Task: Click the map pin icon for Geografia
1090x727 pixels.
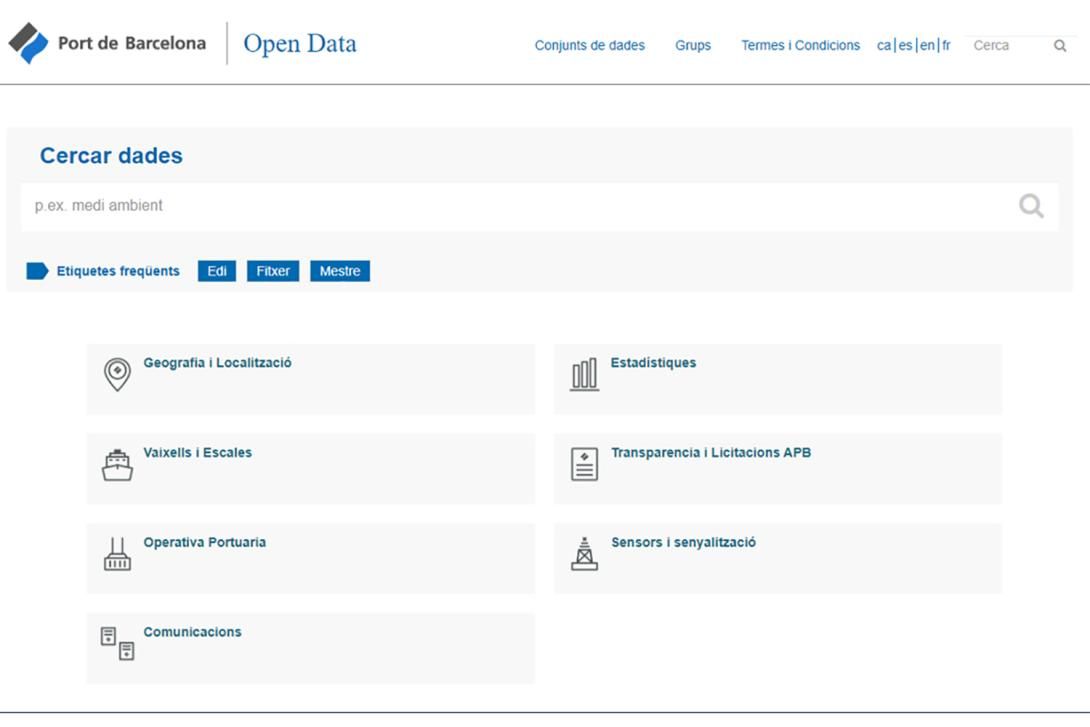Action: [x=117, y=375]
